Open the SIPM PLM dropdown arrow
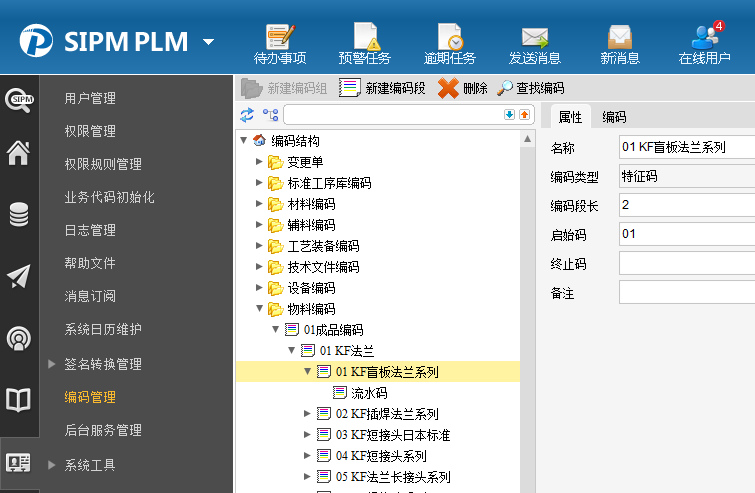The image size is (755, 493). coord(208,42)
